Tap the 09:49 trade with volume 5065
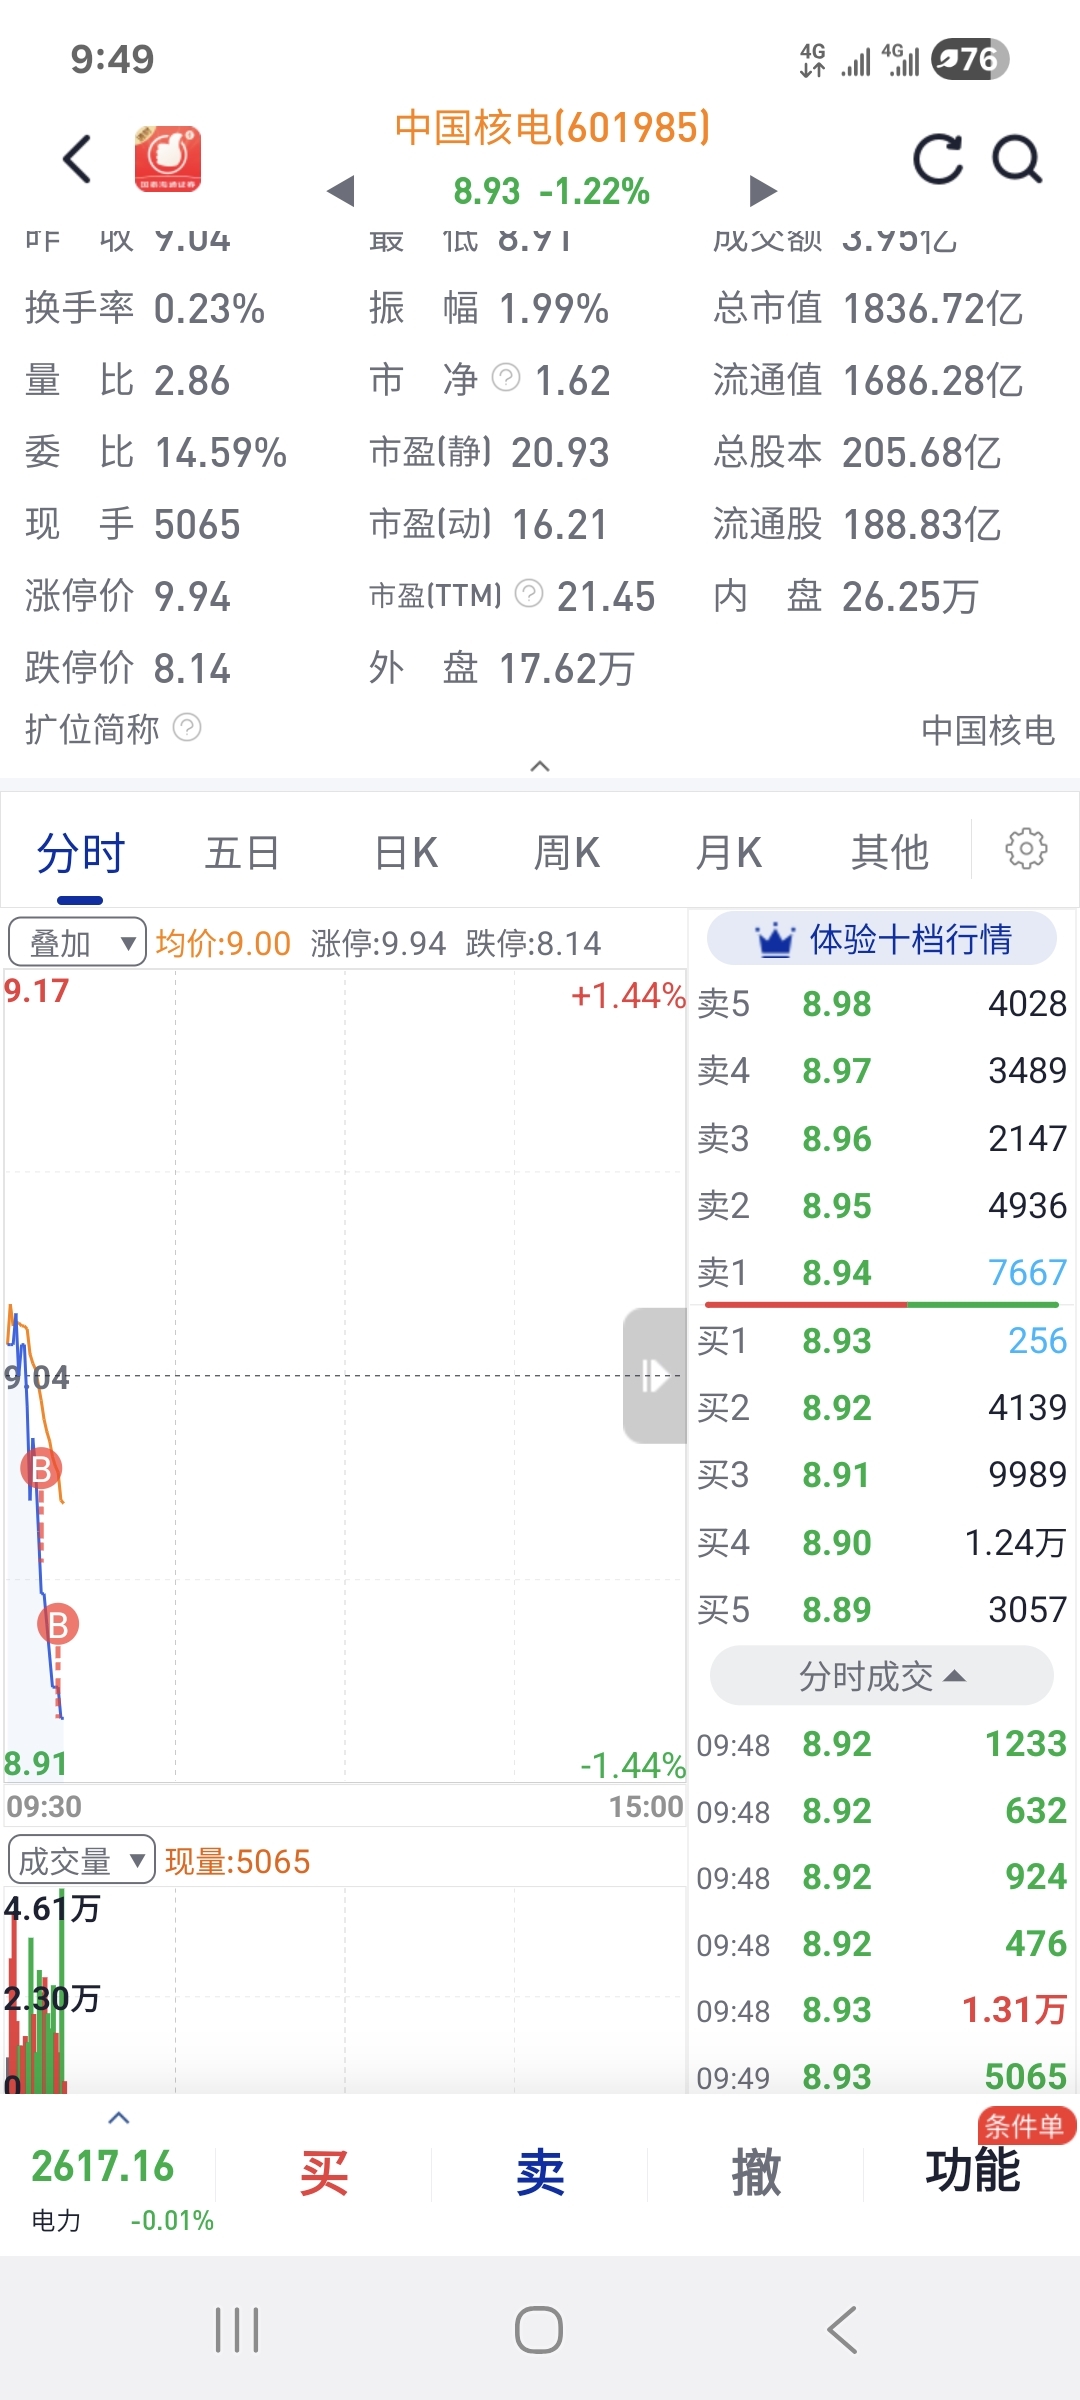Image resolution: width=1080 pixels, height=2400 pixels. coord(881,2077)
